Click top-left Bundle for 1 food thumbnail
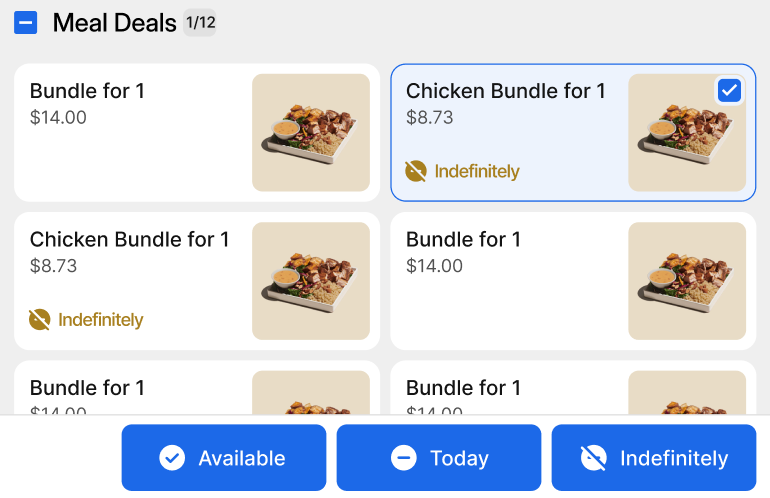This screenshot has width=770, height=498. point(311,133)
